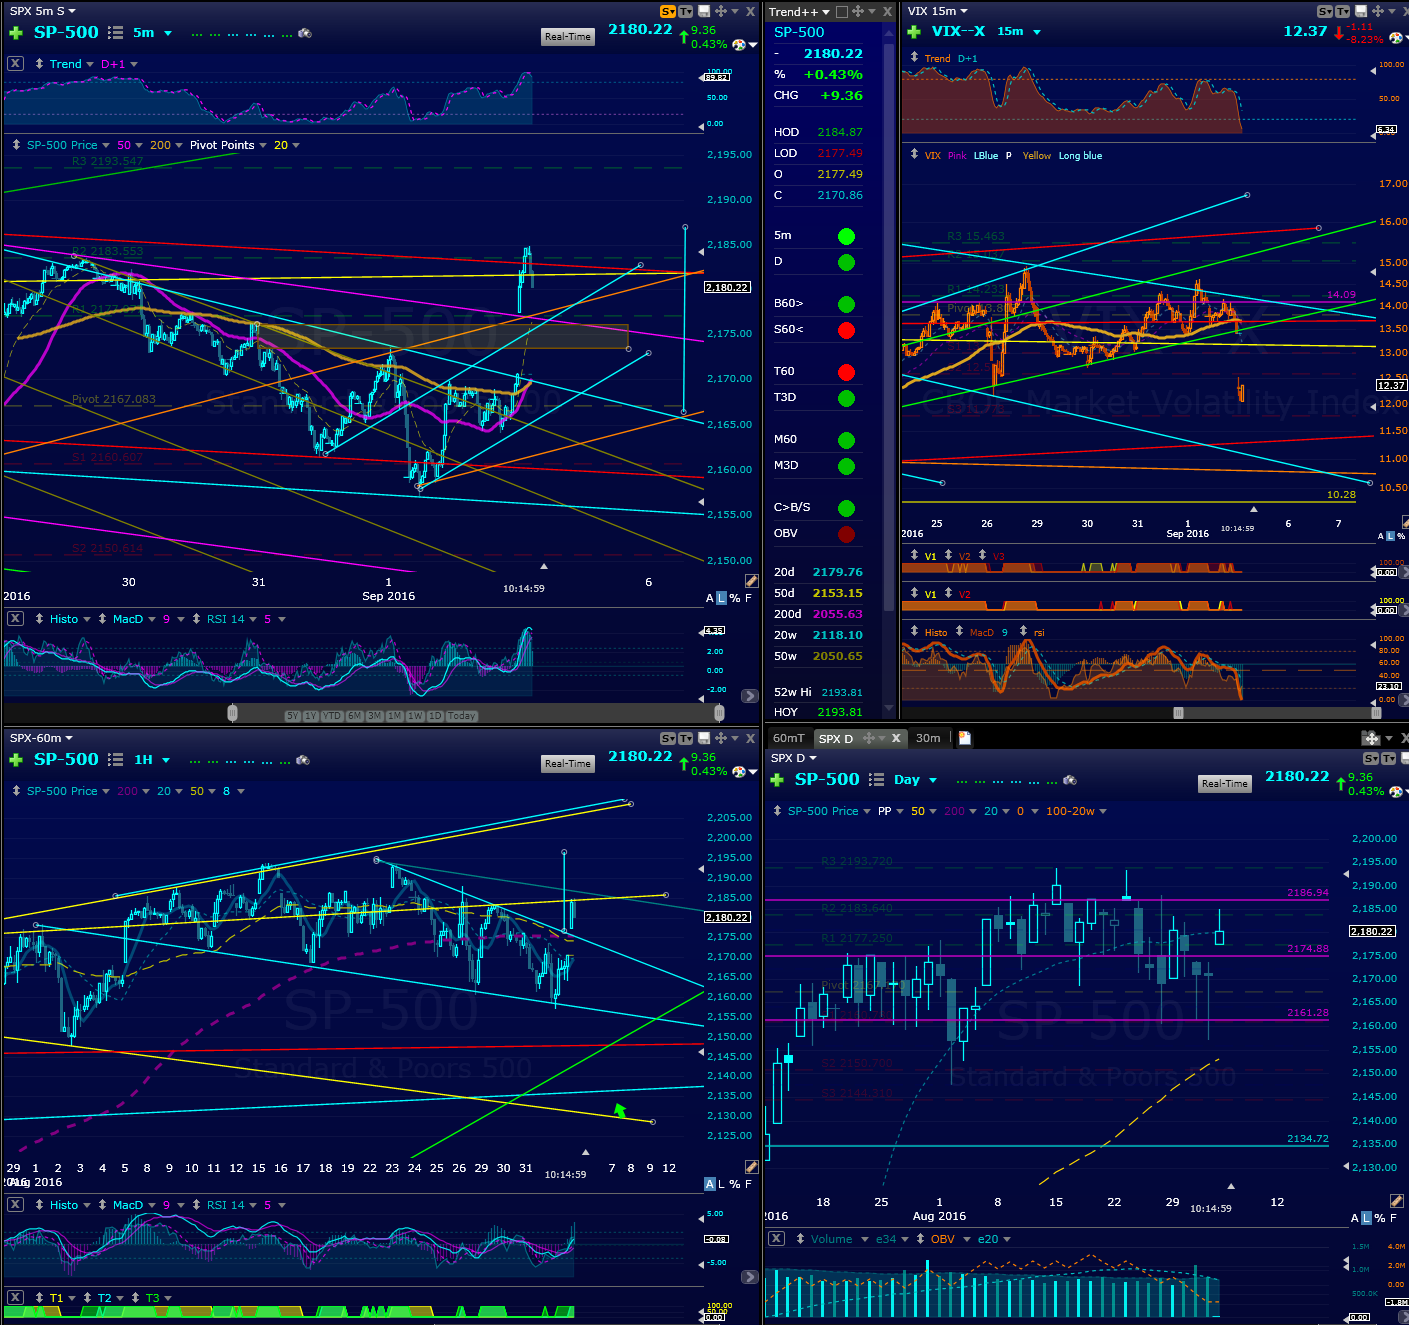
Task: Take snapshot with camera in SPX D chart
Action: click(x=1070, y=780)
